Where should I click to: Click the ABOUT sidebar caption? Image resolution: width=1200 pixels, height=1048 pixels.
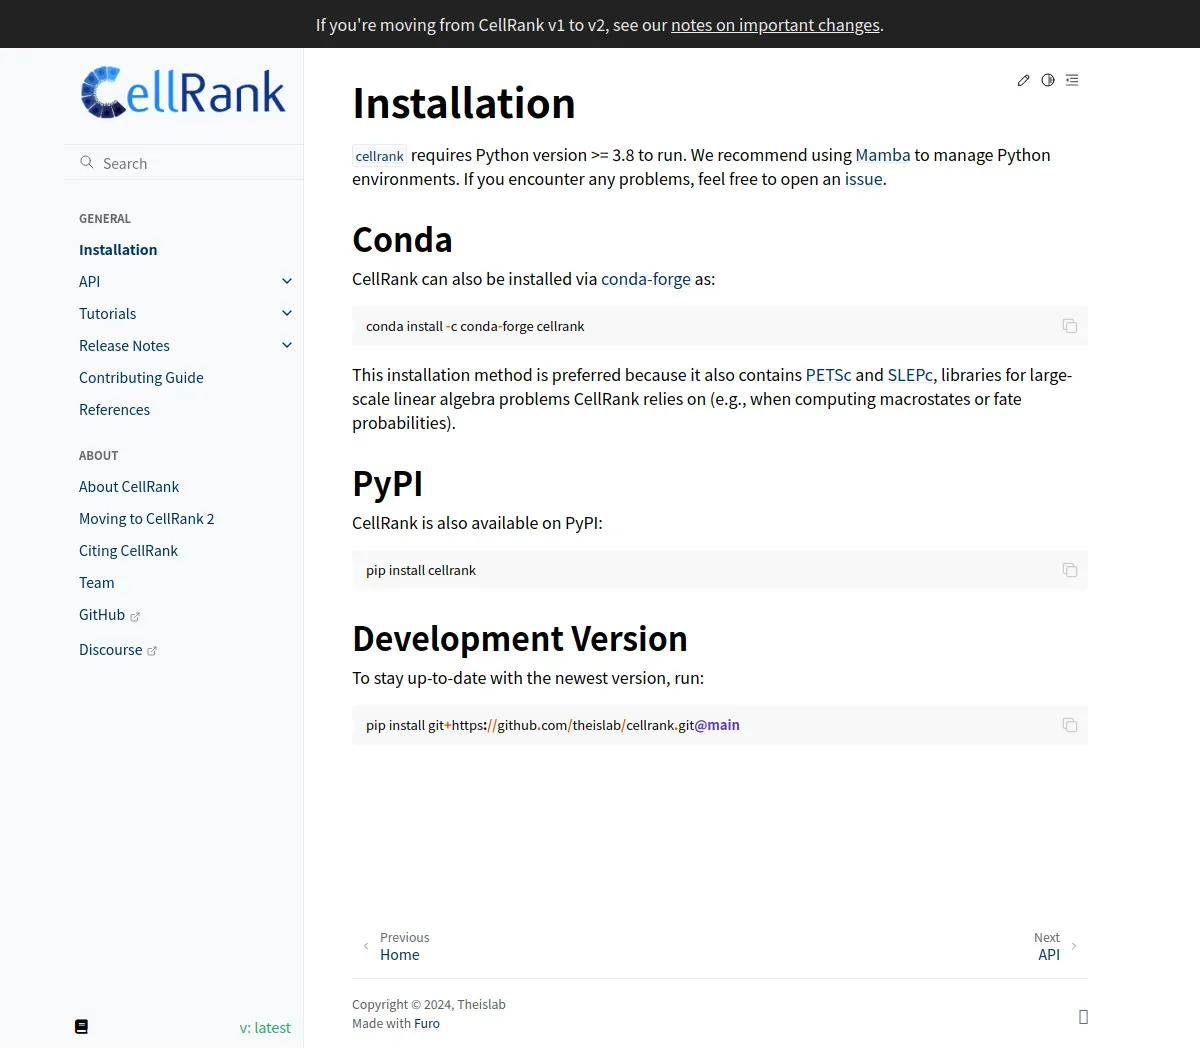click(99, 456)
